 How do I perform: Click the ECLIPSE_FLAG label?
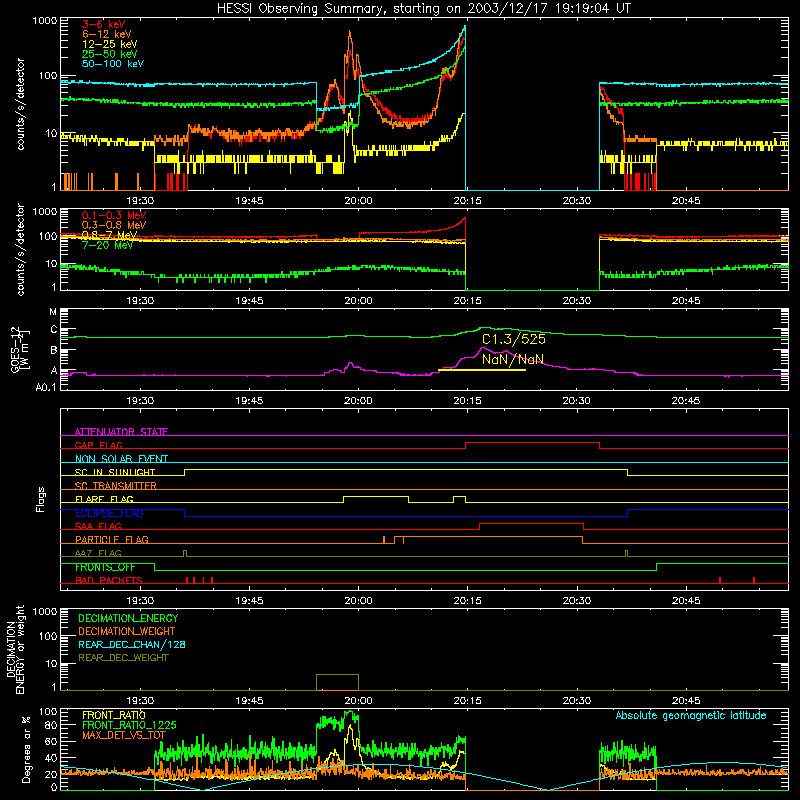click(109, 513)
